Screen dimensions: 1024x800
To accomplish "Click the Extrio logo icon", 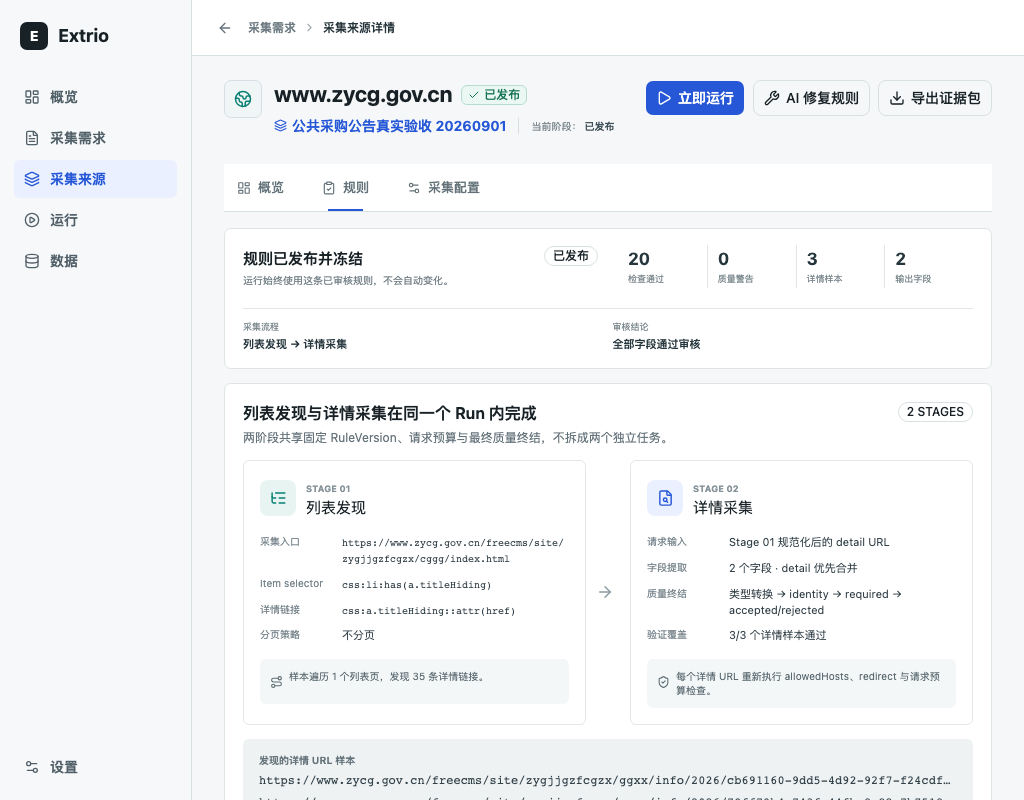I will (34, 36).
